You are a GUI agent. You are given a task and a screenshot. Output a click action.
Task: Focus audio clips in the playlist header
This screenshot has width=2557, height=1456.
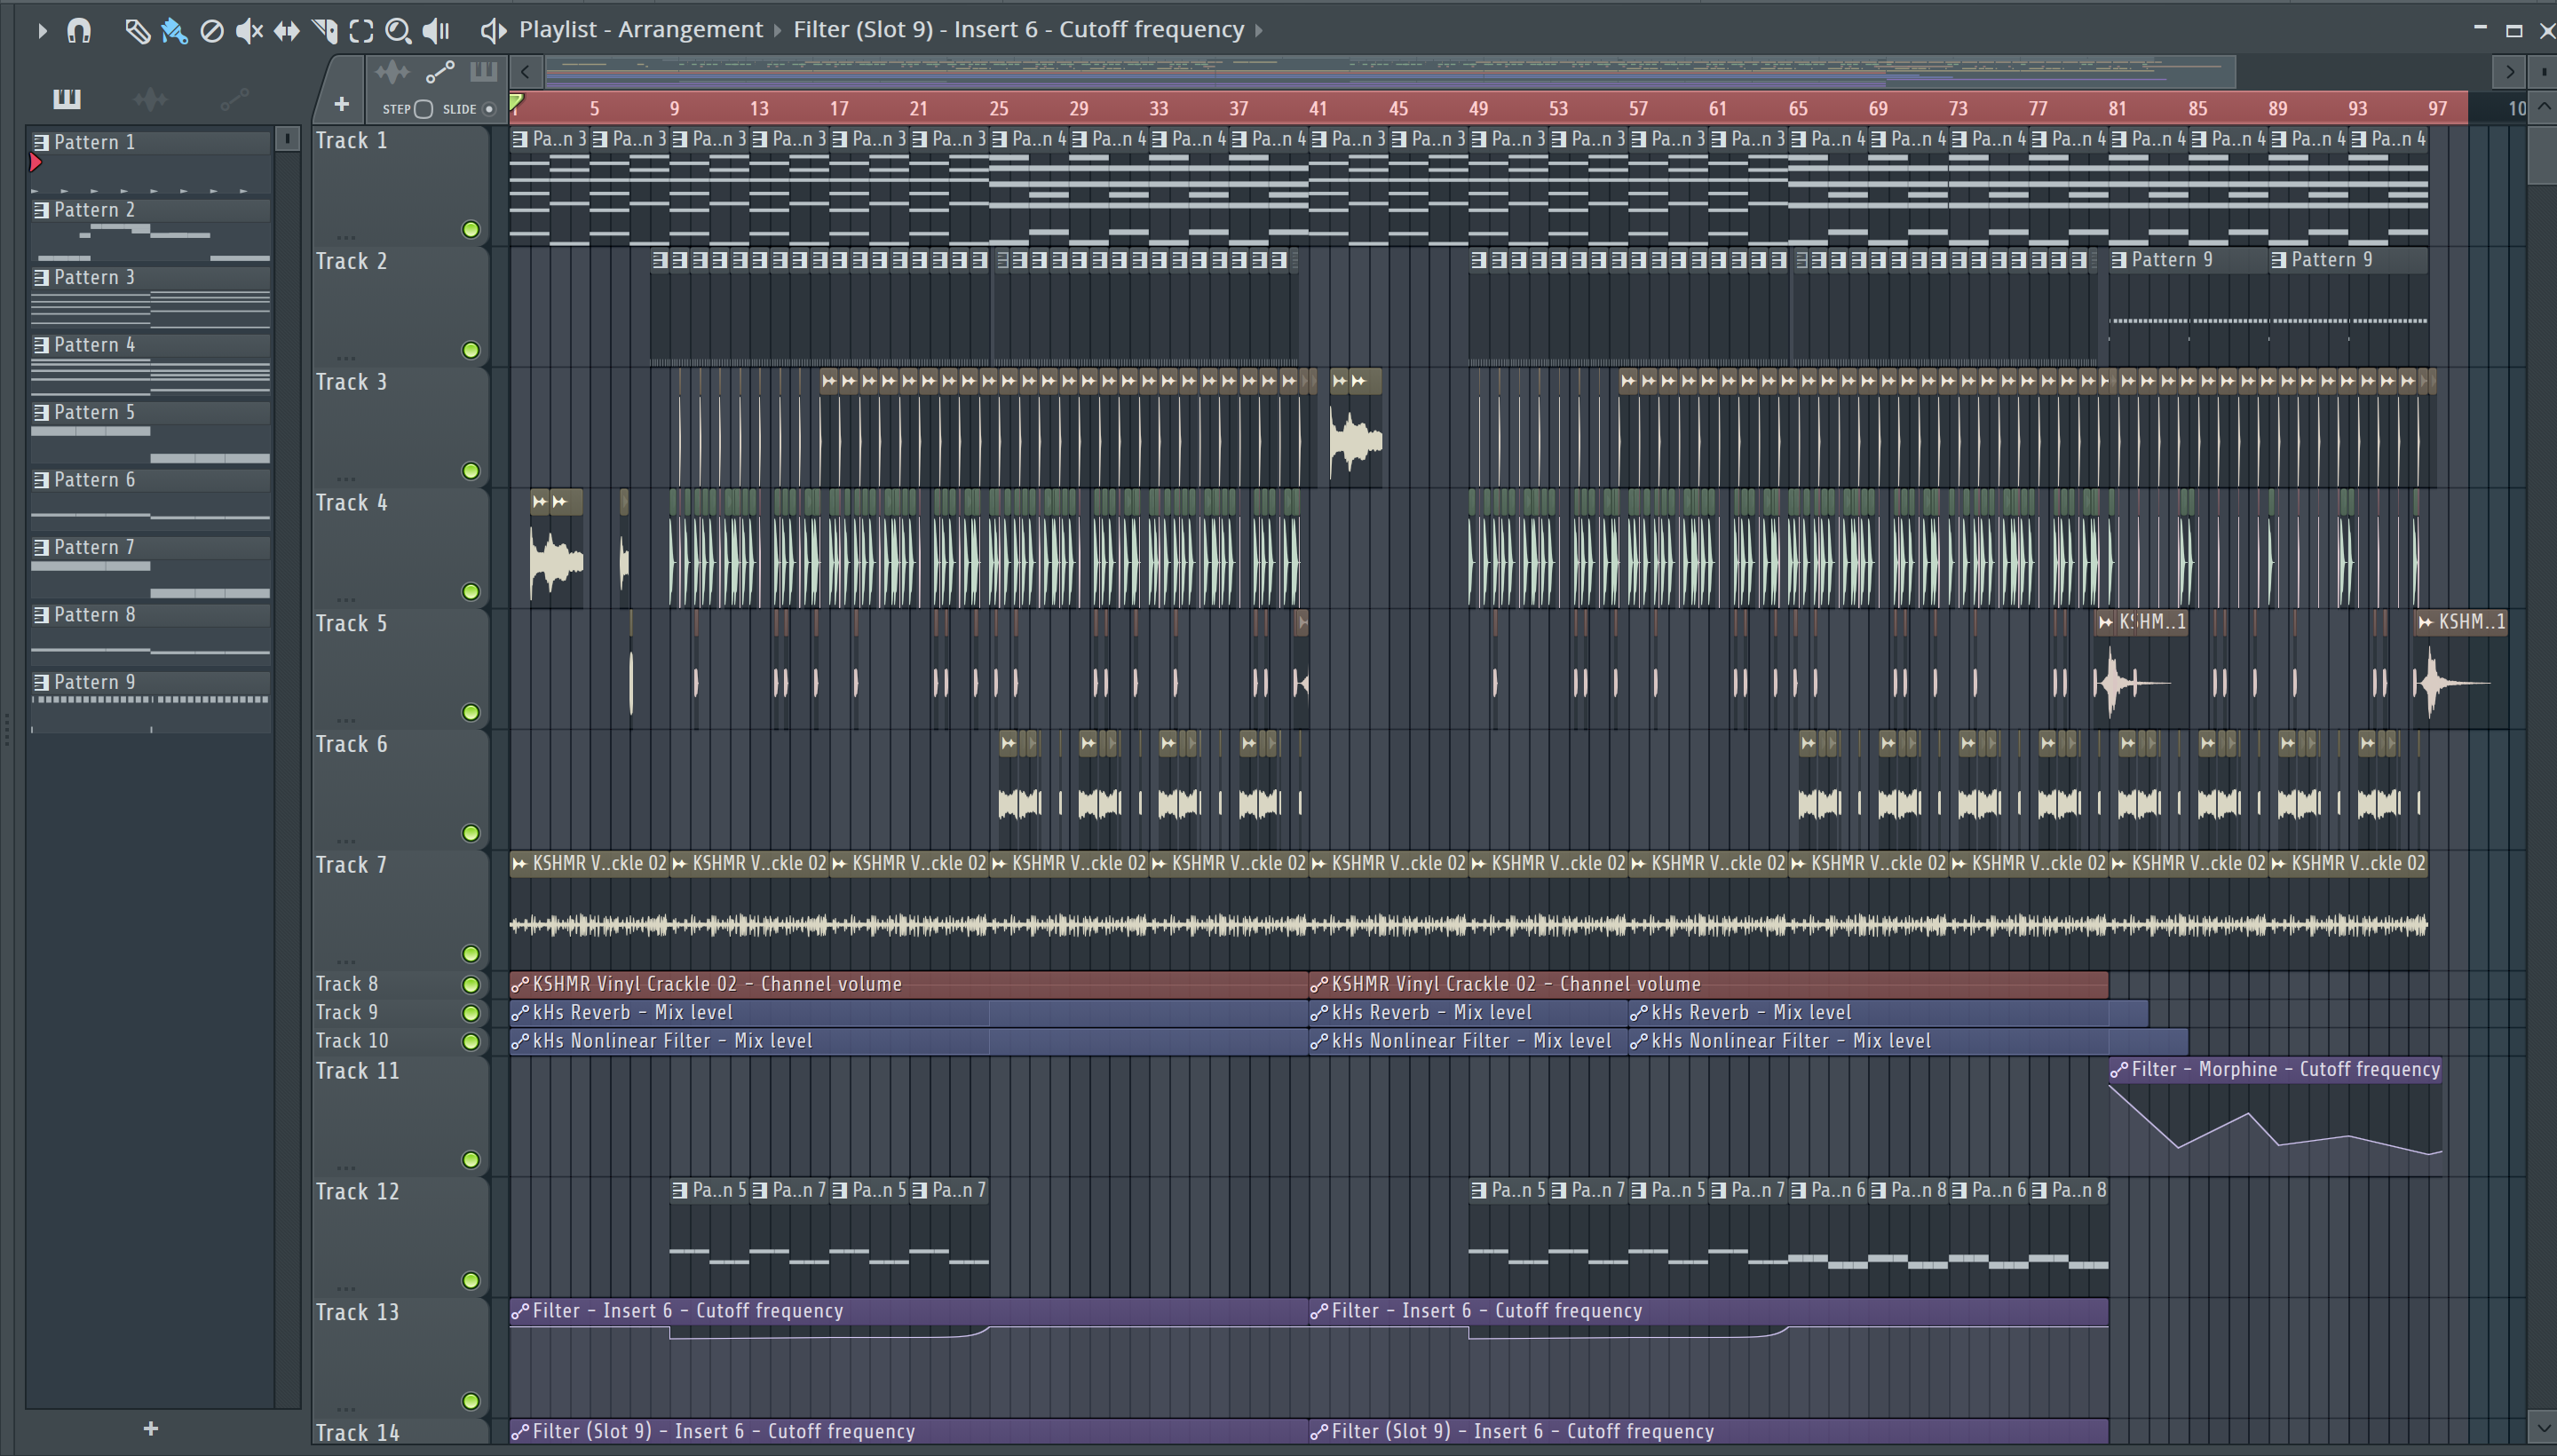click(x=392, y=72)
